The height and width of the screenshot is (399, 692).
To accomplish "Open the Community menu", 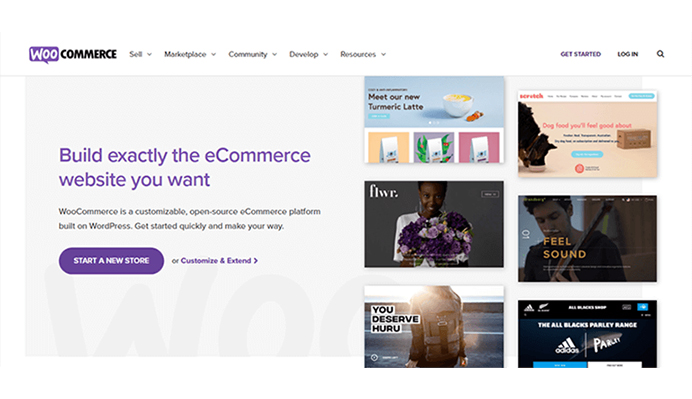I will 248,54.
